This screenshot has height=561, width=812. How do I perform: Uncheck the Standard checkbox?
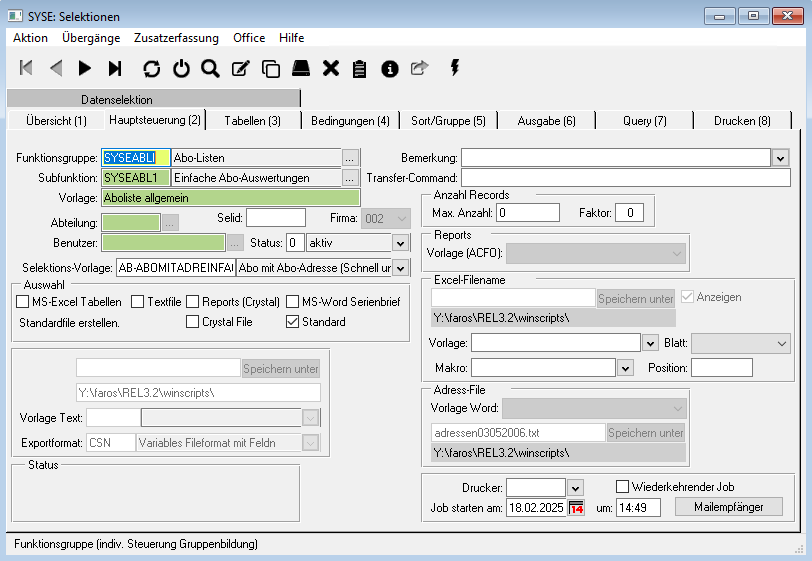293,322
